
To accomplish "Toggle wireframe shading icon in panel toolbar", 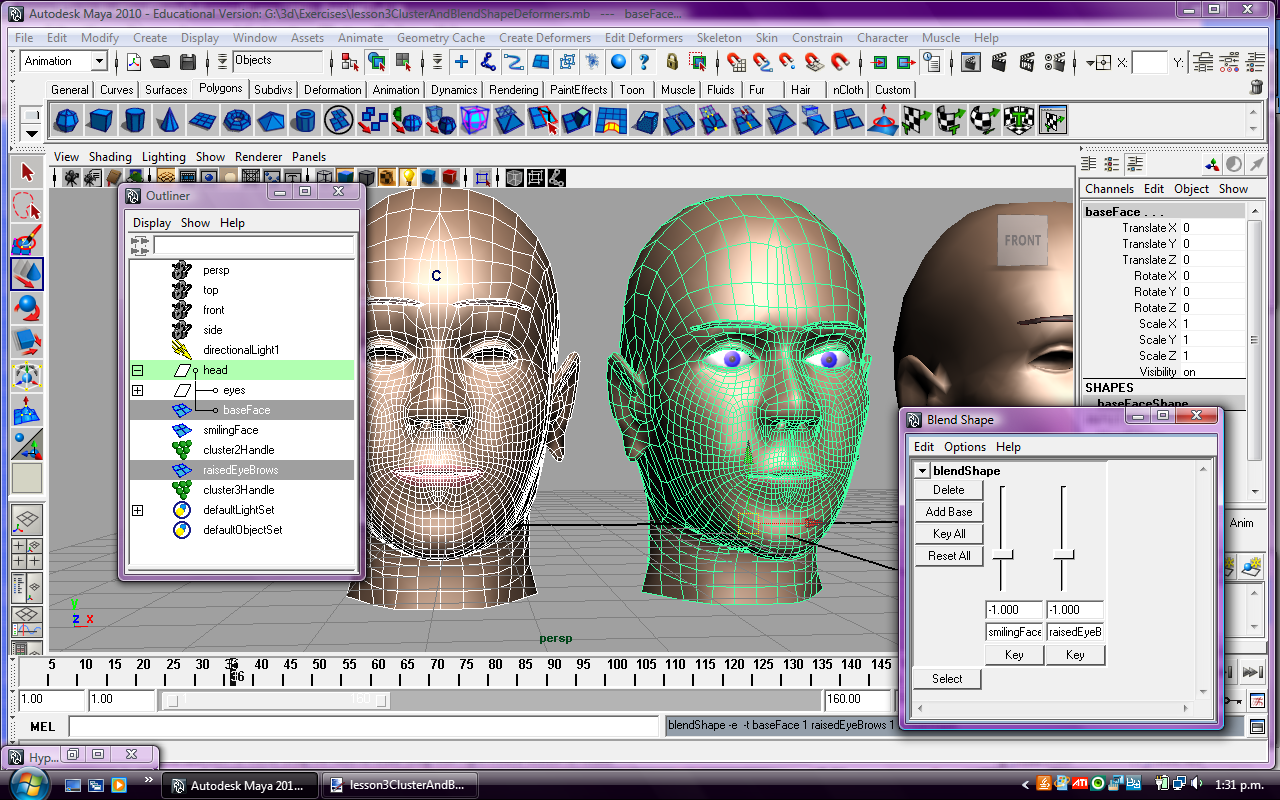I will tap(324, 176).
